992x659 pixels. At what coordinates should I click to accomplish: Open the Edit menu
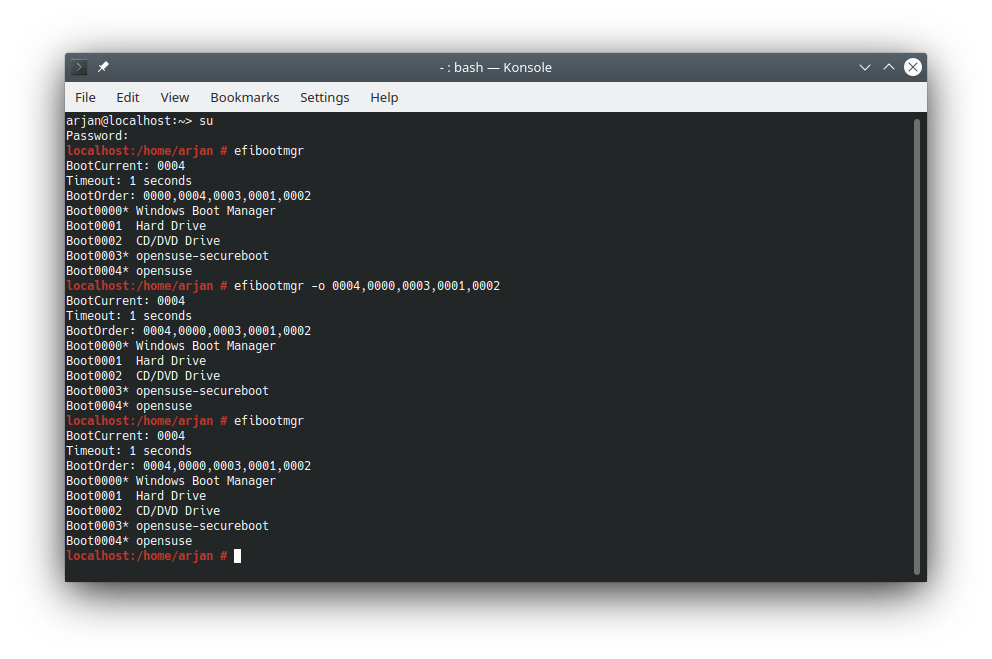127,97
